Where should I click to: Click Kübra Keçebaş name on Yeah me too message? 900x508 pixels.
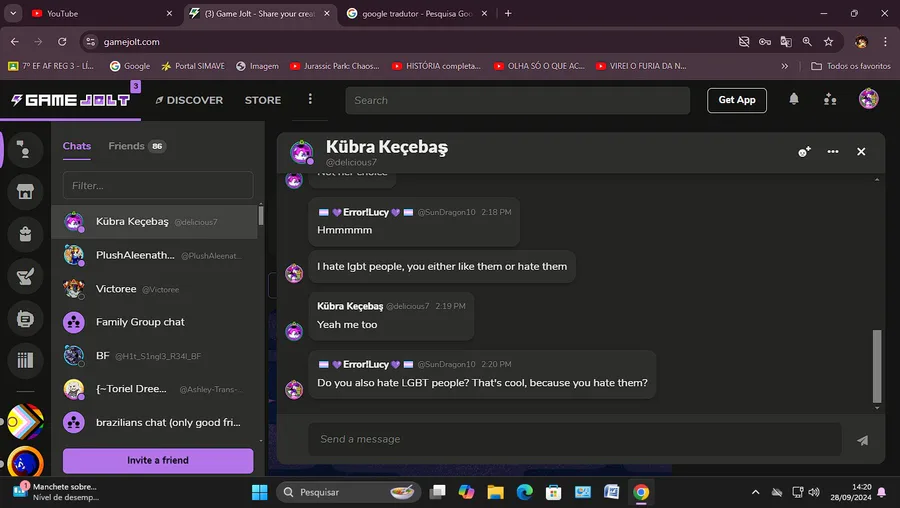(350, 307)
